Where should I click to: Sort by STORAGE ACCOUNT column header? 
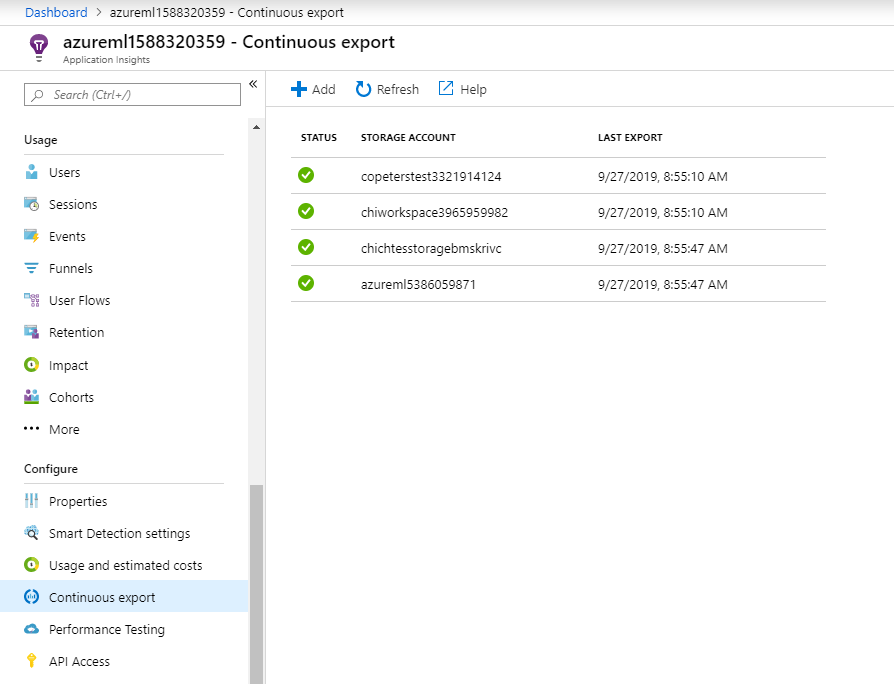[x=408, y=137]
